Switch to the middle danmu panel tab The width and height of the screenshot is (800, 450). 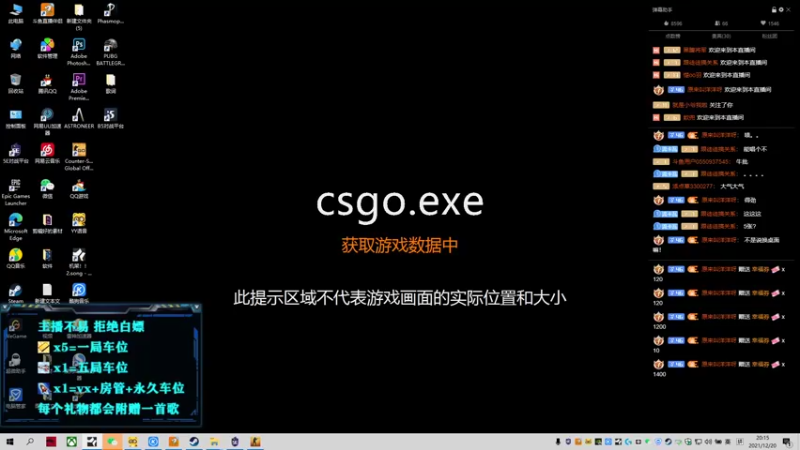click(721, 36)
